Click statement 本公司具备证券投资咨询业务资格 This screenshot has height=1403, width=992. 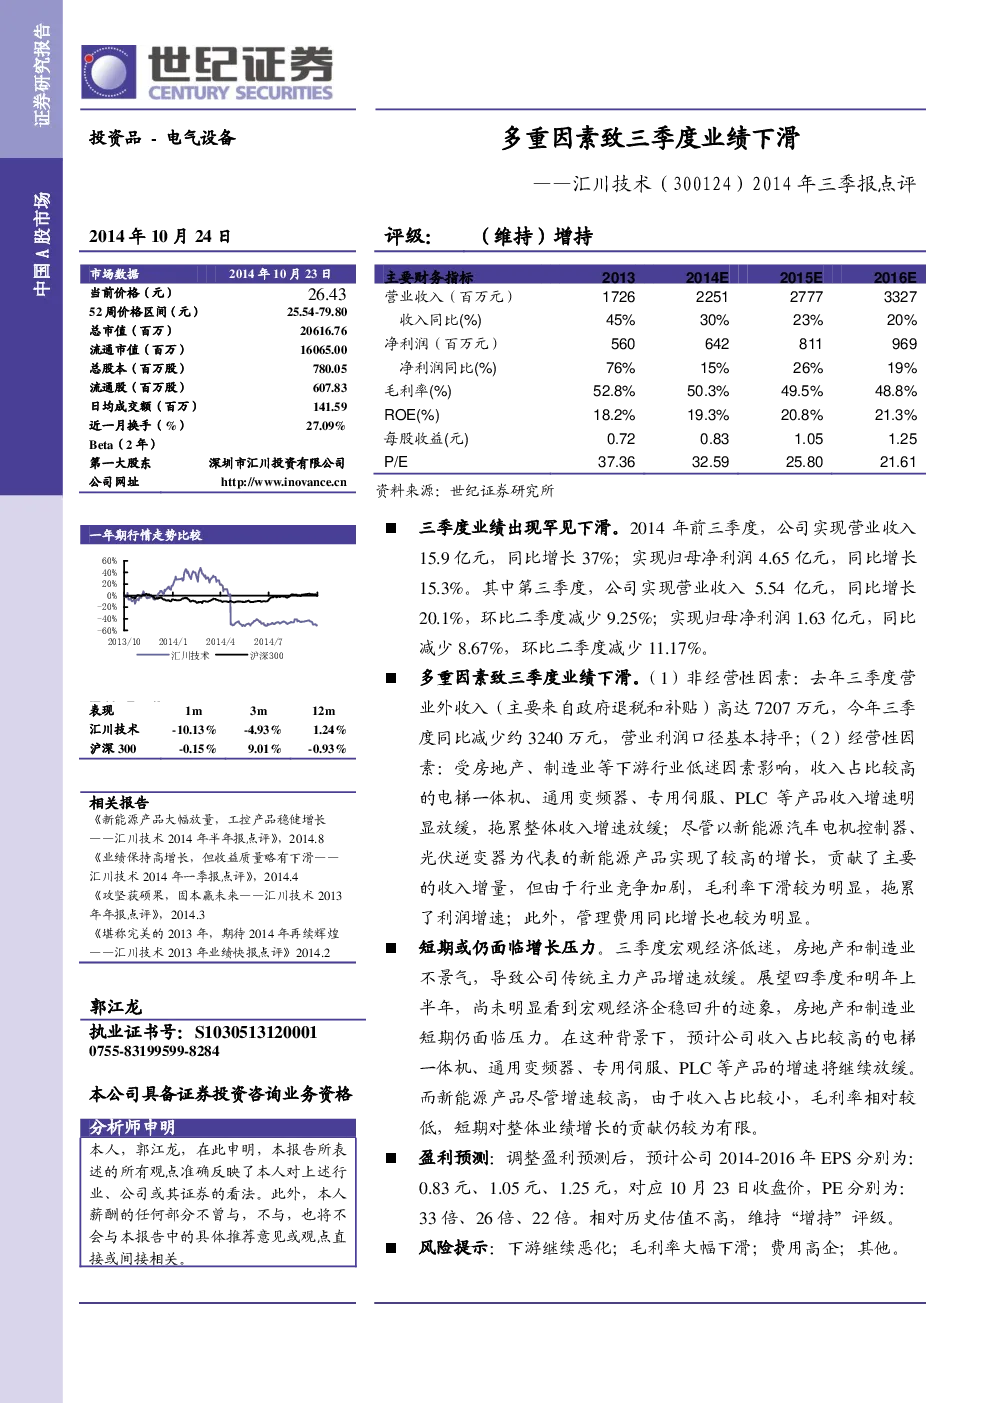(220, 1094)
